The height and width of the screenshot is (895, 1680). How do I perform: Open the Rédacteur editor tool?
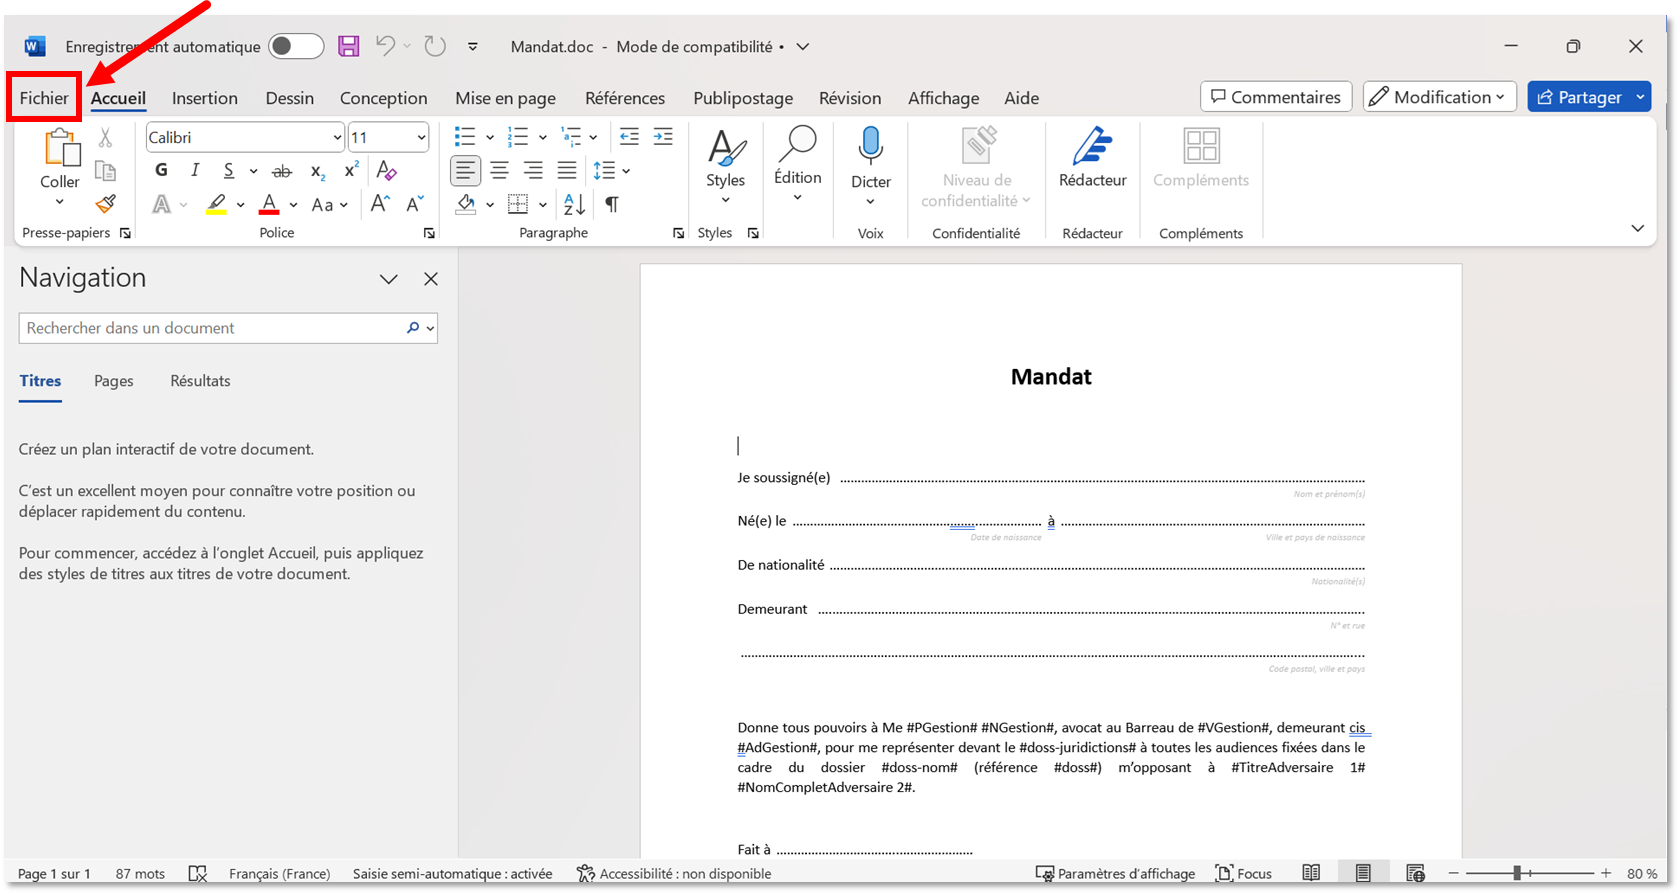point(1093,158)
